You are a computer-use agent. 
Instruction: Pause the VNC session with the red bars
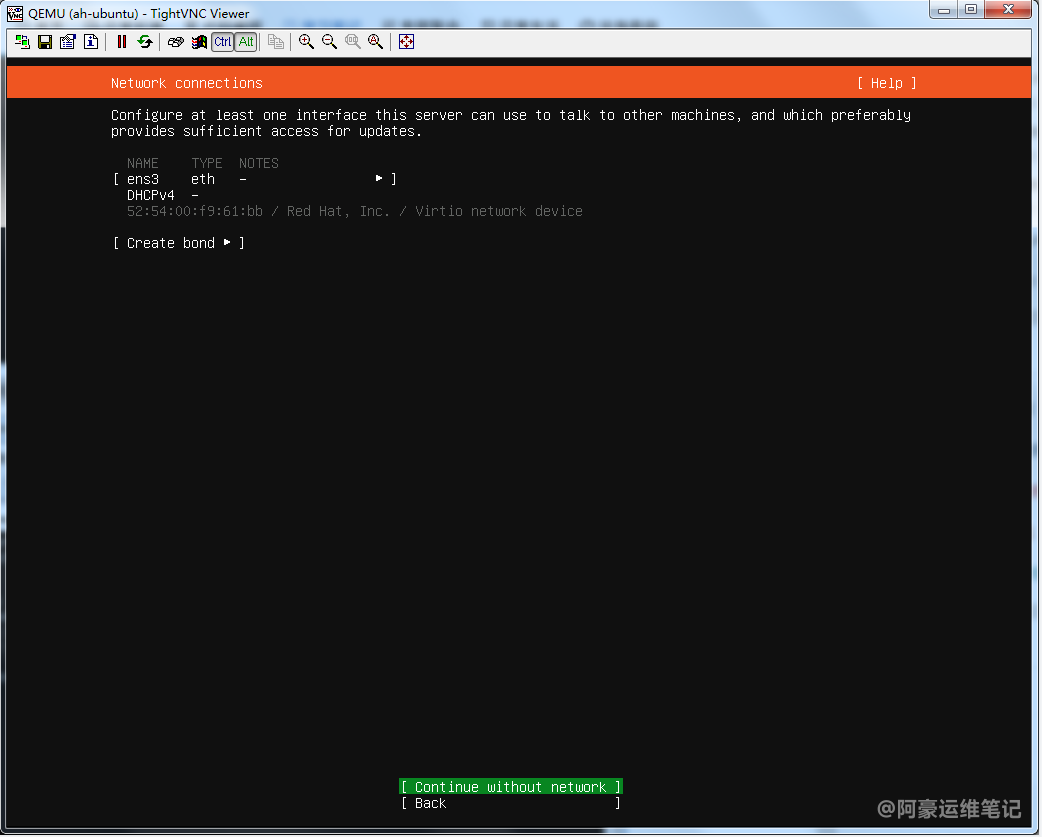point(122,42)
